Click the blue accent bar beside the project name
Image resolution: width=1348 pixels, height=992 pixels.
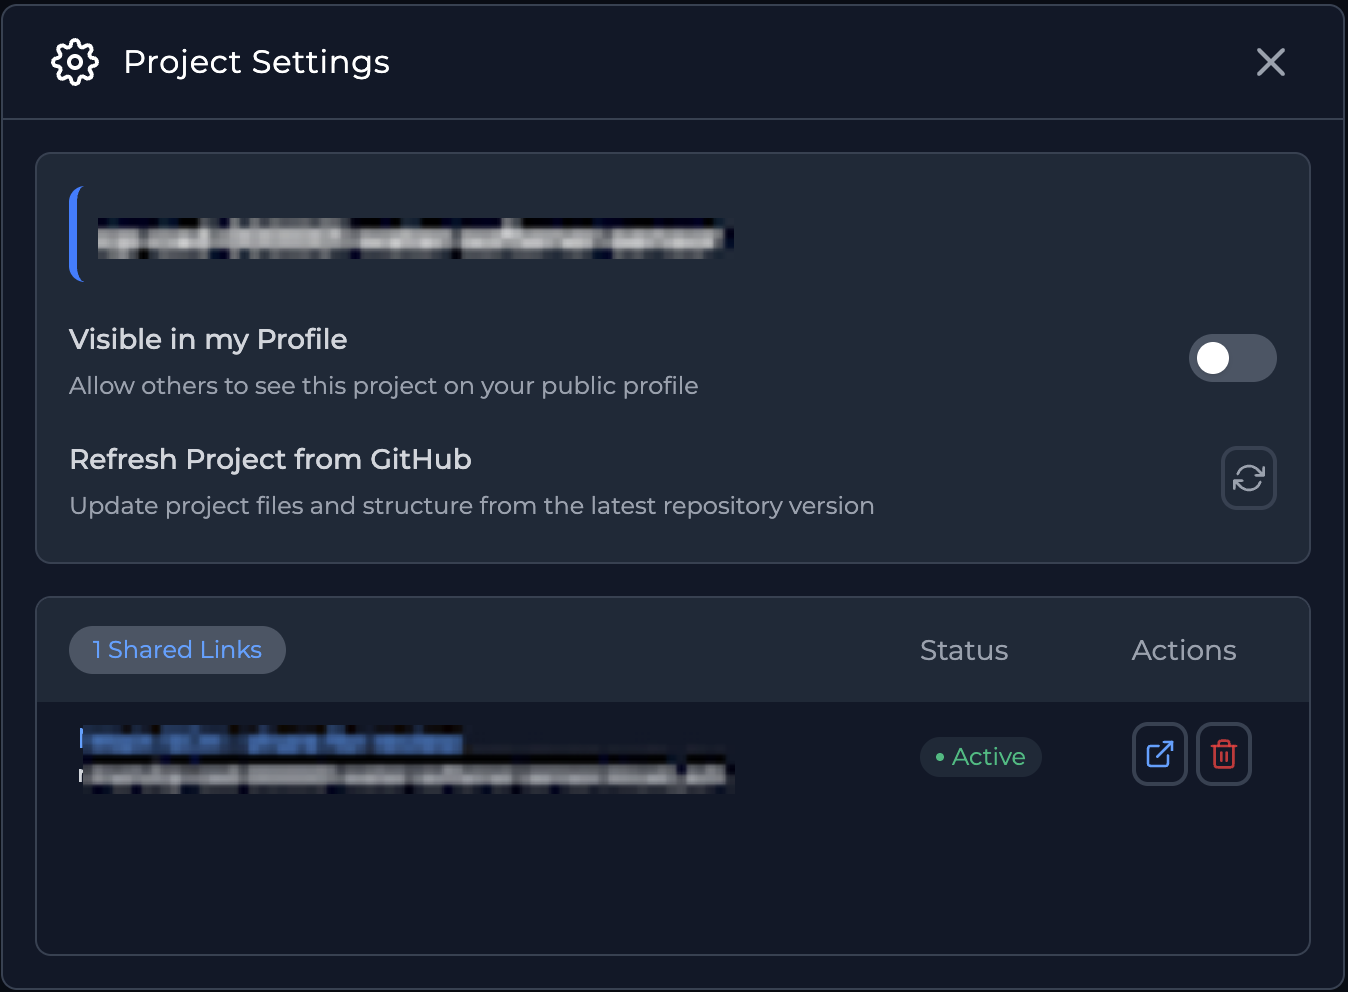[x=75, y=234]
